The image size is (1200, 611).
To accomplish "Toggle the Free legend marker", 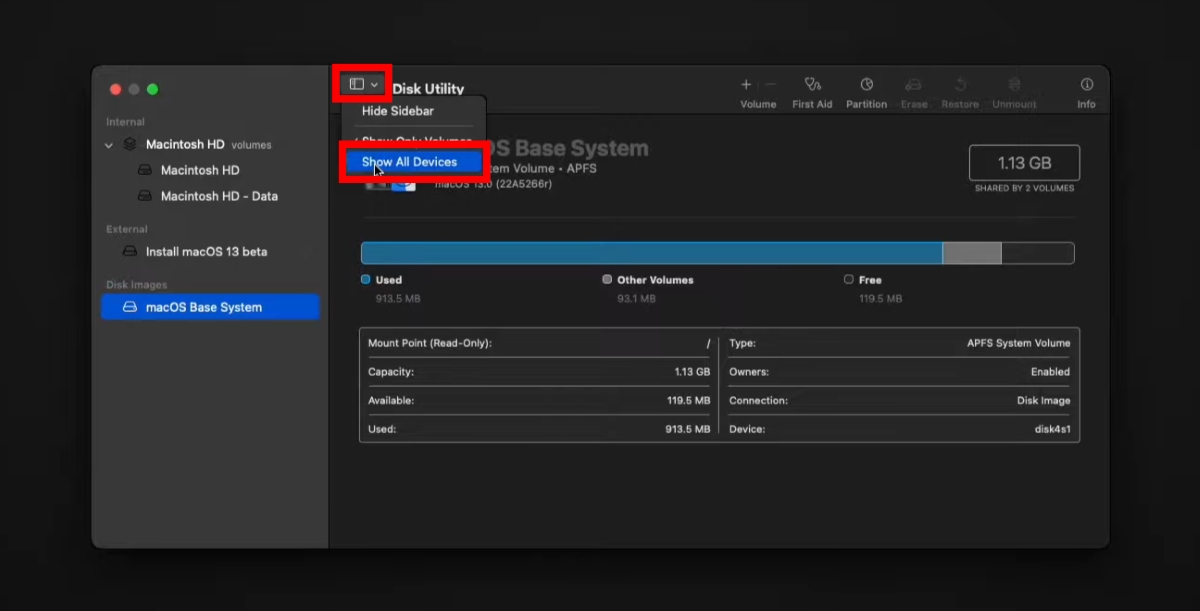I will [848, 280].
